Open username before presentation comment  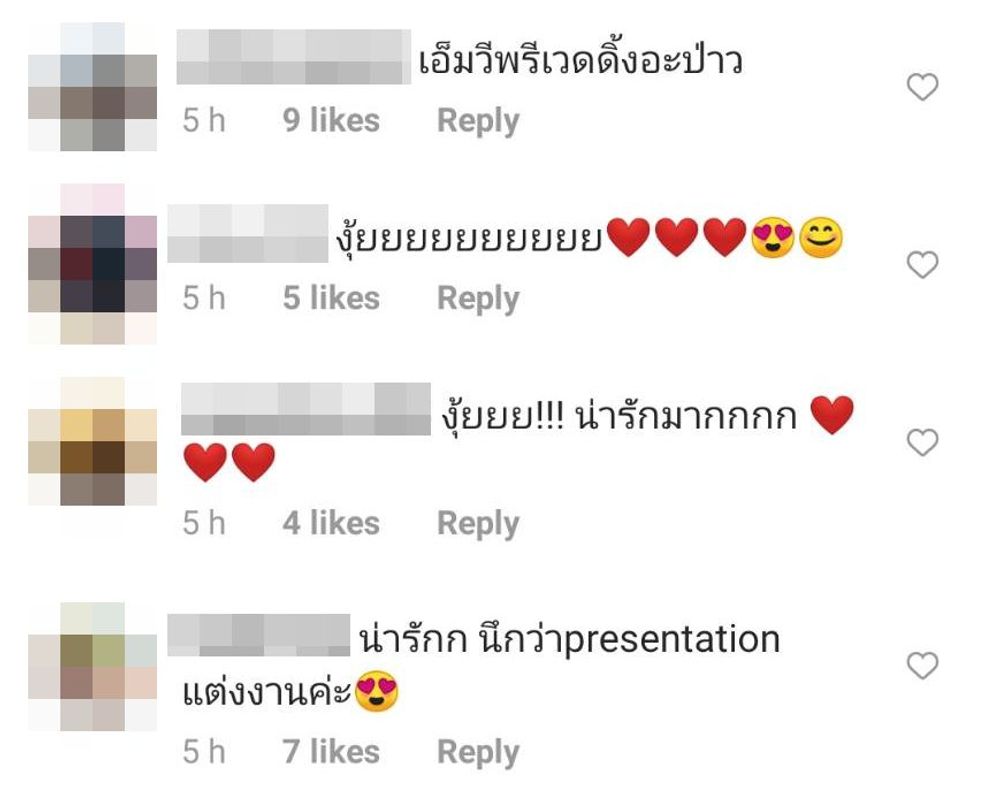tap(258, 635)
